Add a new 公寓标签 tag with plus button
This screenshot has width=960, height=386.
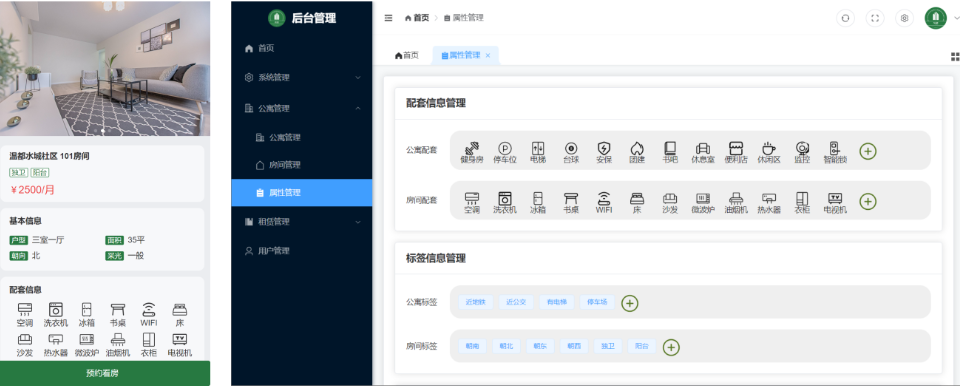tap(630, 303)
